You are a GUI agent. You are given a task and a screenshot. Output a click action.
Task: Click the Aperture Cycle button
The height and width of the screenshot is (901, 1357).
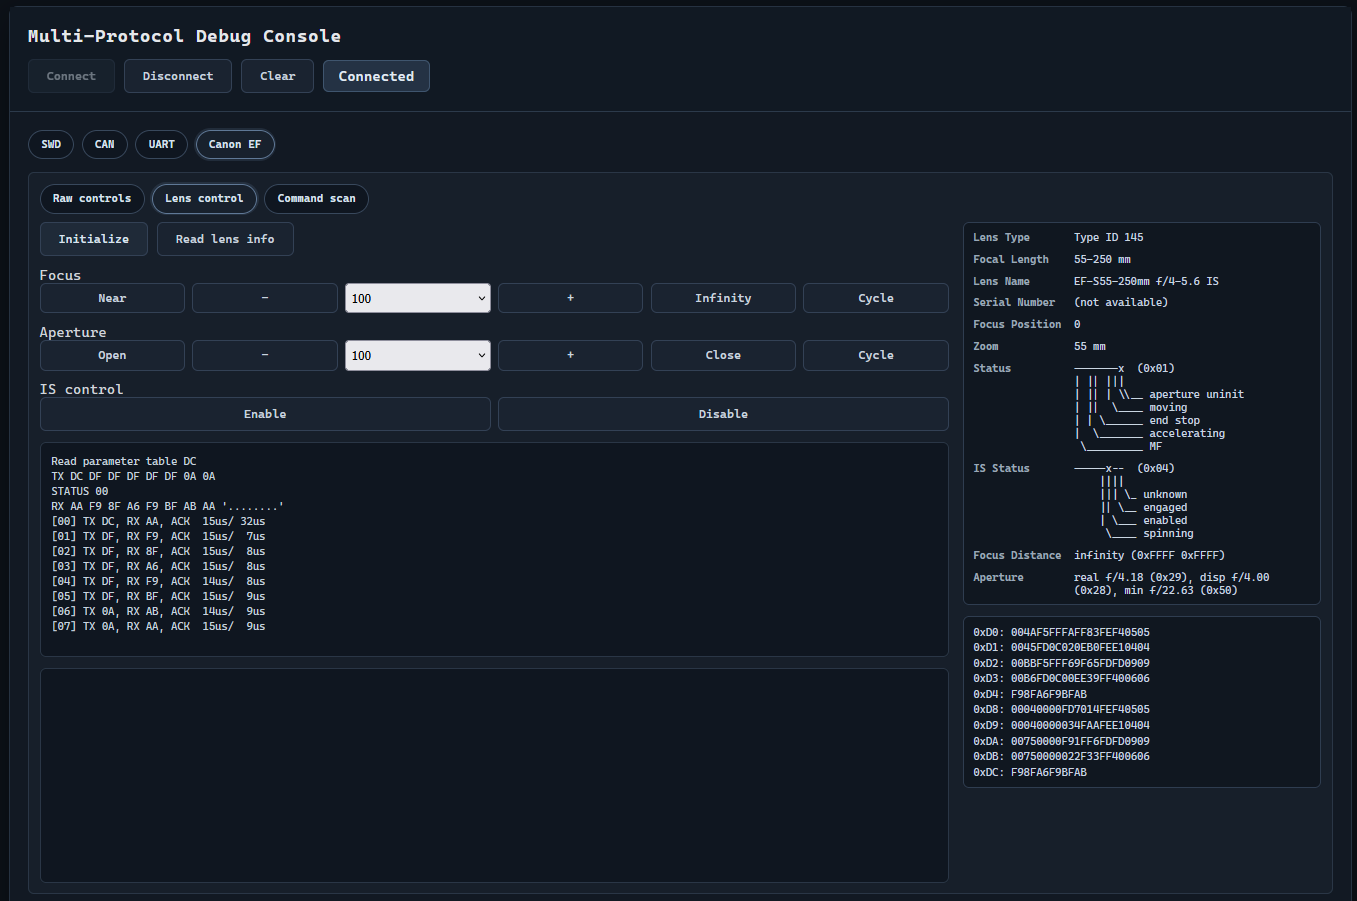click(876, 355)
